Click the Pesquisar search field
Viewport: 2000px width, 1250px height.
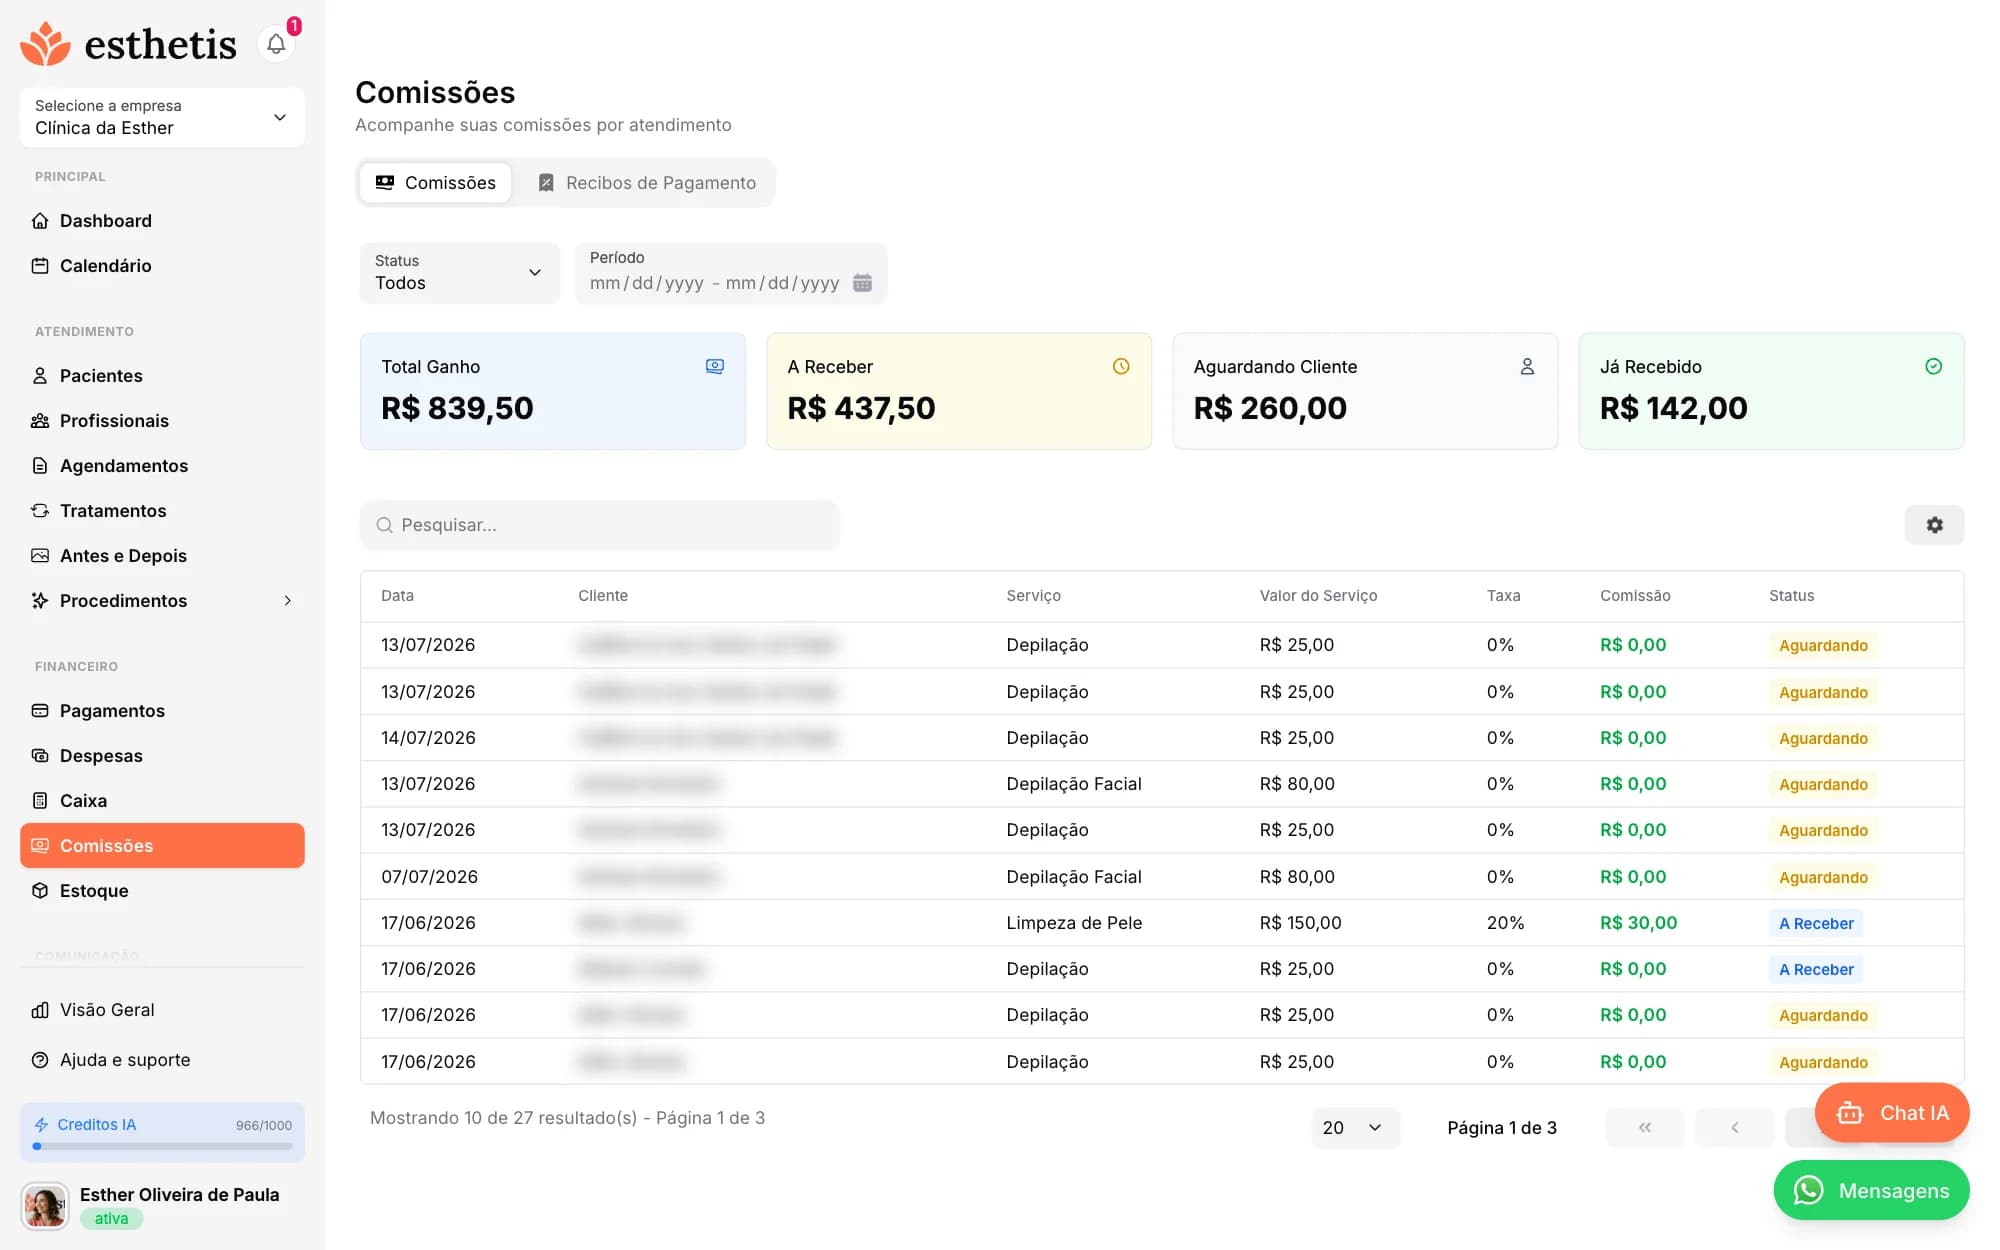click(599, 525)
